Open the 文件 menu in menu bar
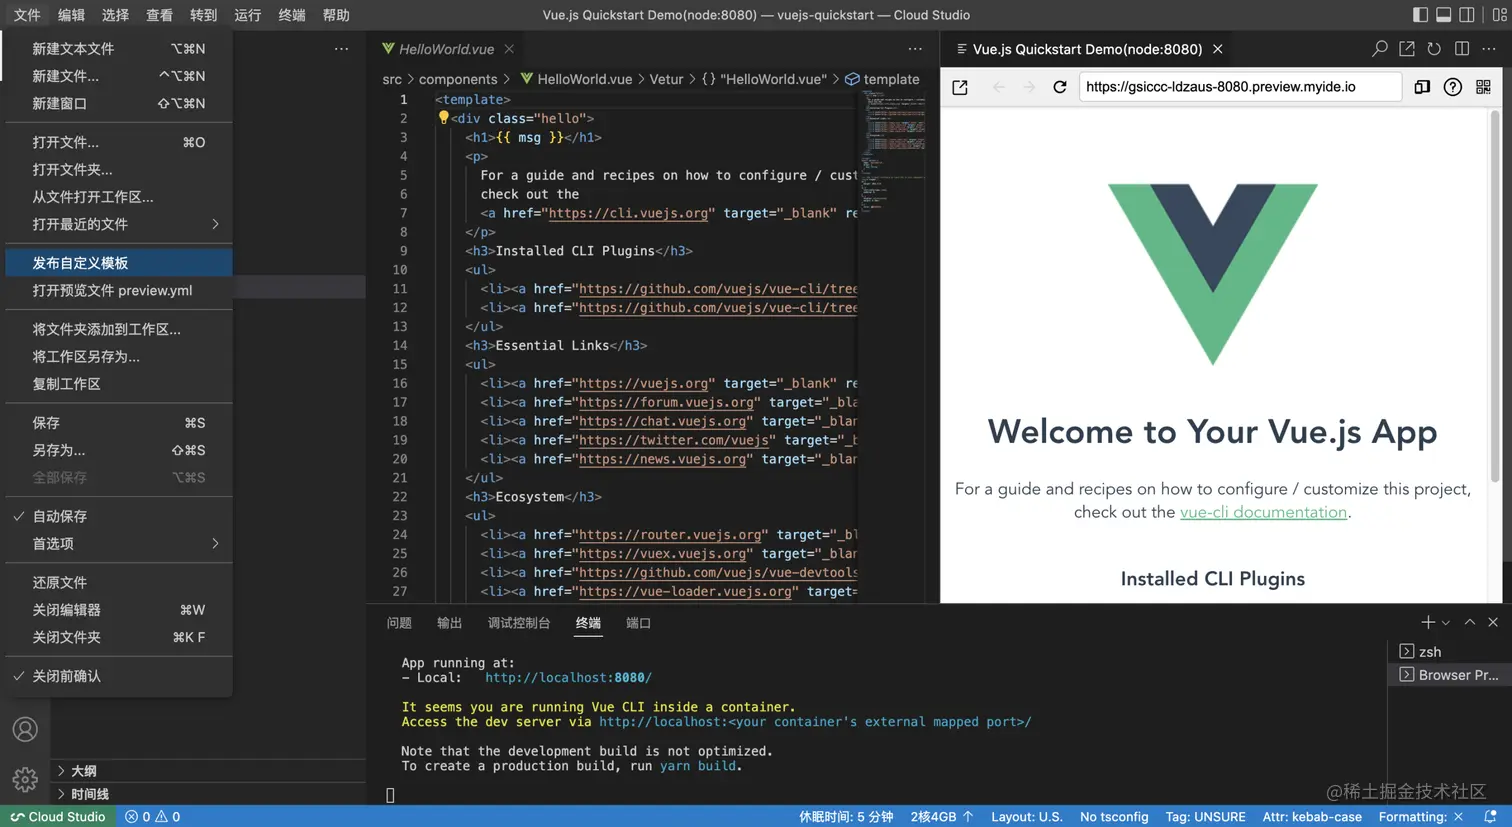1512x827 pixels. (27, 15)
